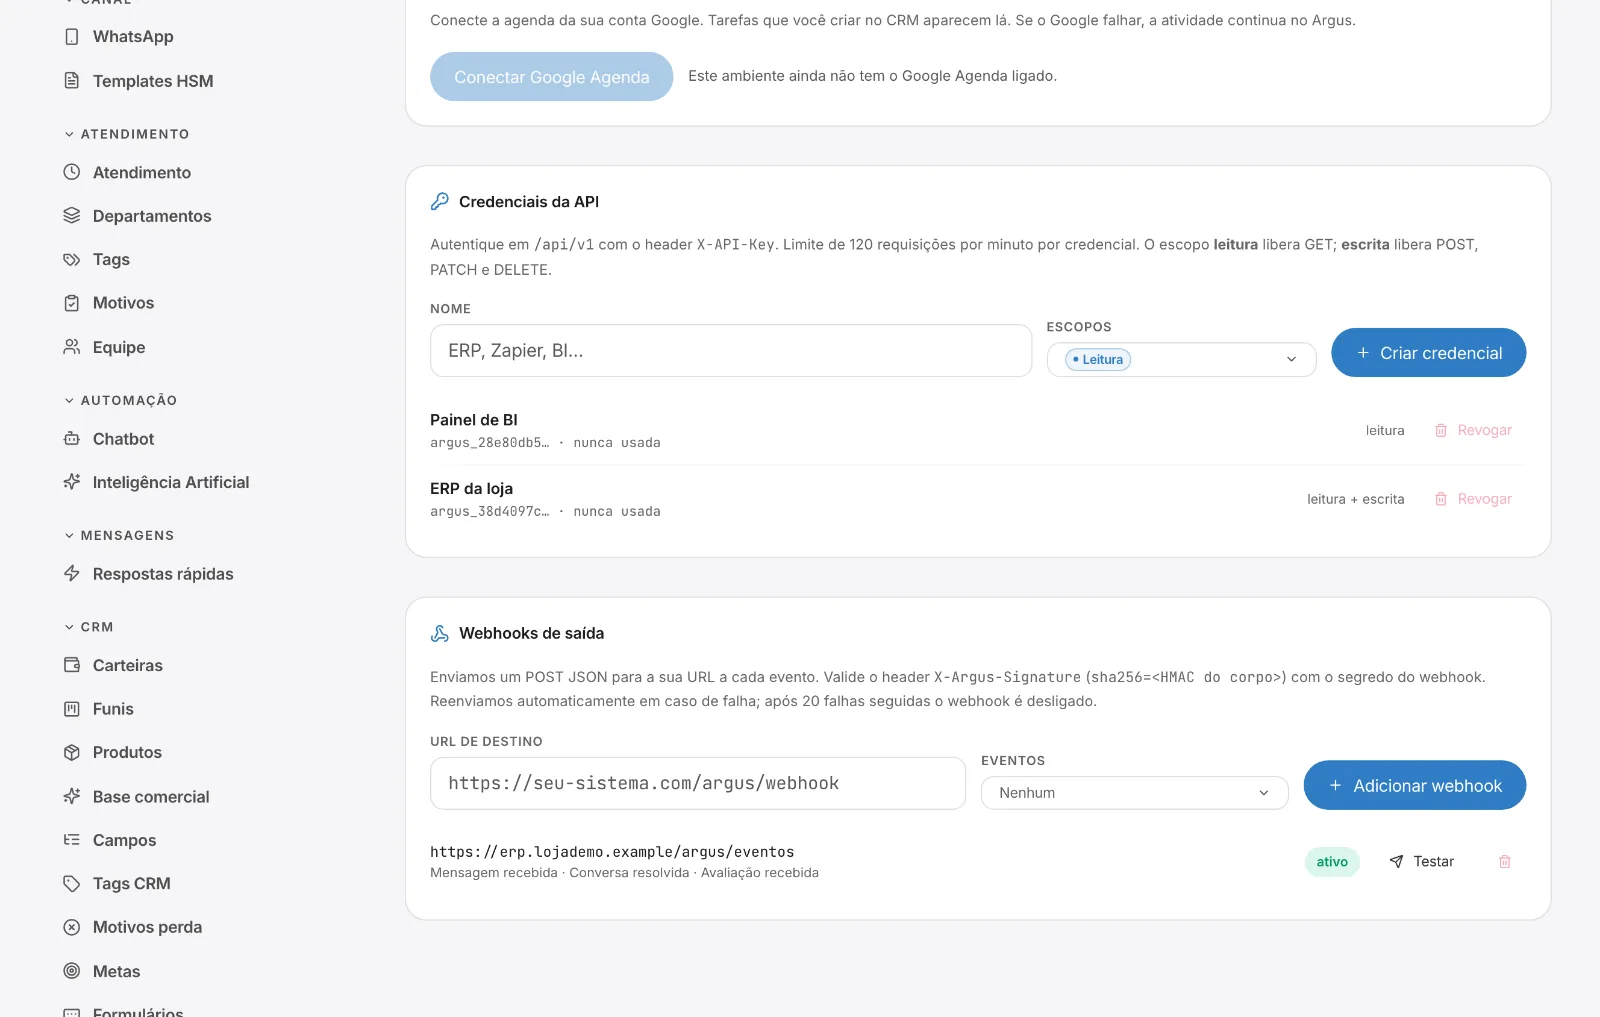Click the Base comercial sparkle icon
1600x1017 pixels.
(71, 797)
